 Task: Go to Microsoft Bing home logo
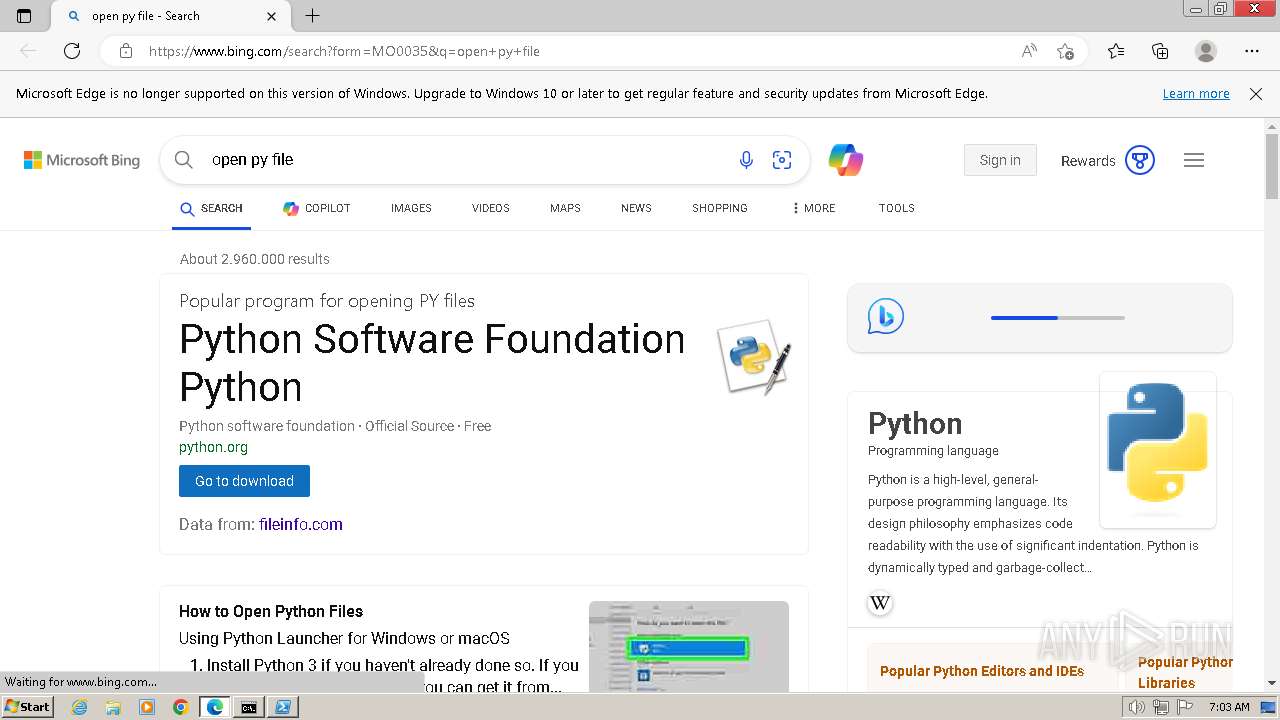click(82, 160)
